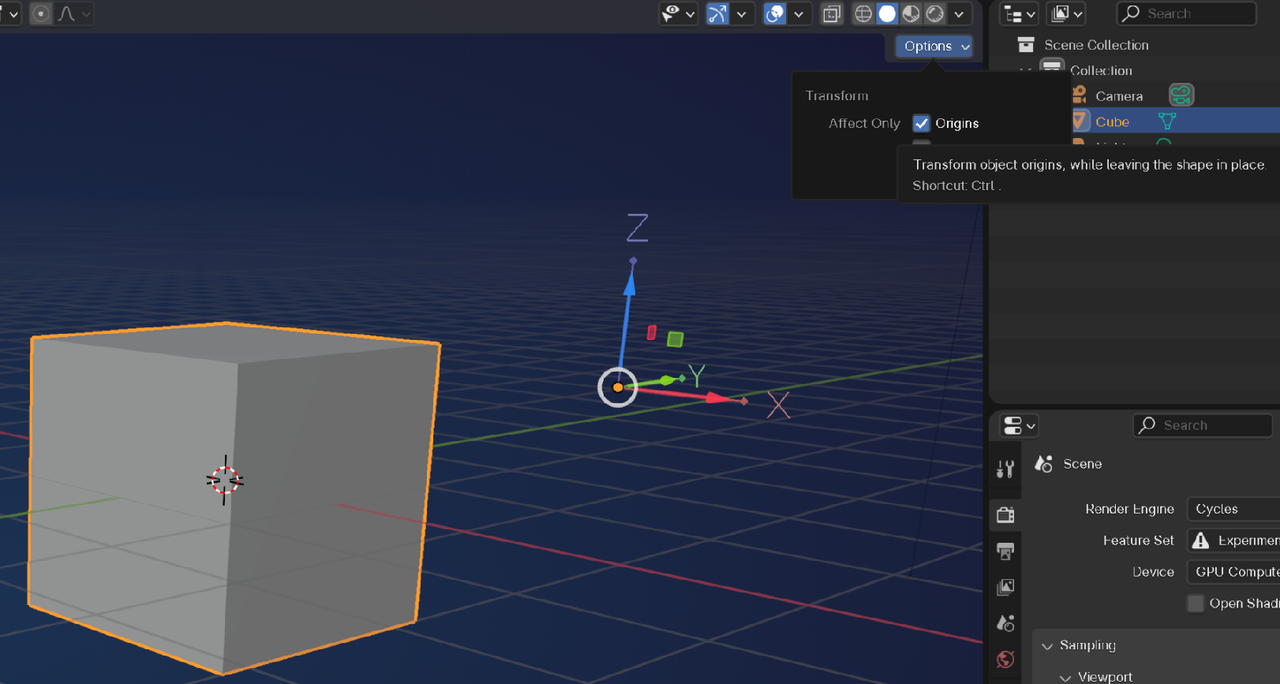Switch to wireframe viewport shading

pyautogui.click(x=863, y=14)
